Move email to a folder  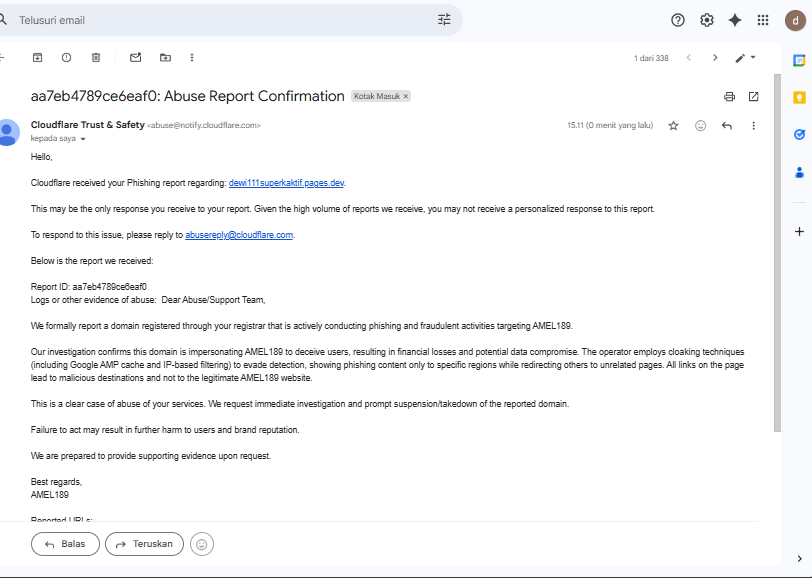tap(165, 57)
